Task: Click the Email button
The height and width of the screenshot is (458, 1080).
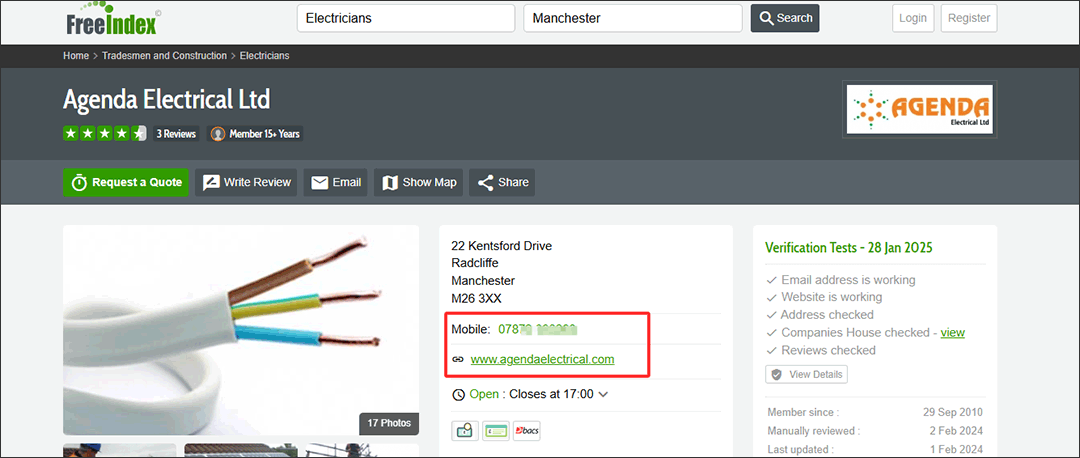Action: click(x=336, y=183)
